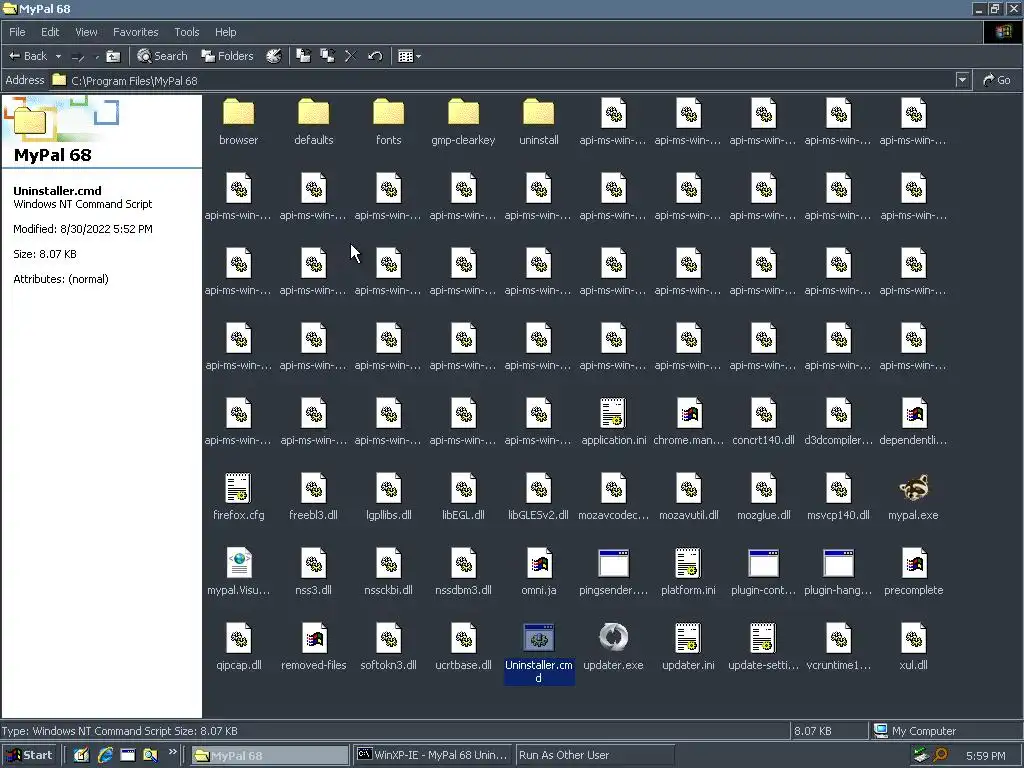The image size is (1024, 768).
Task: Open the Favorites menu
Action: click(136, 32)
